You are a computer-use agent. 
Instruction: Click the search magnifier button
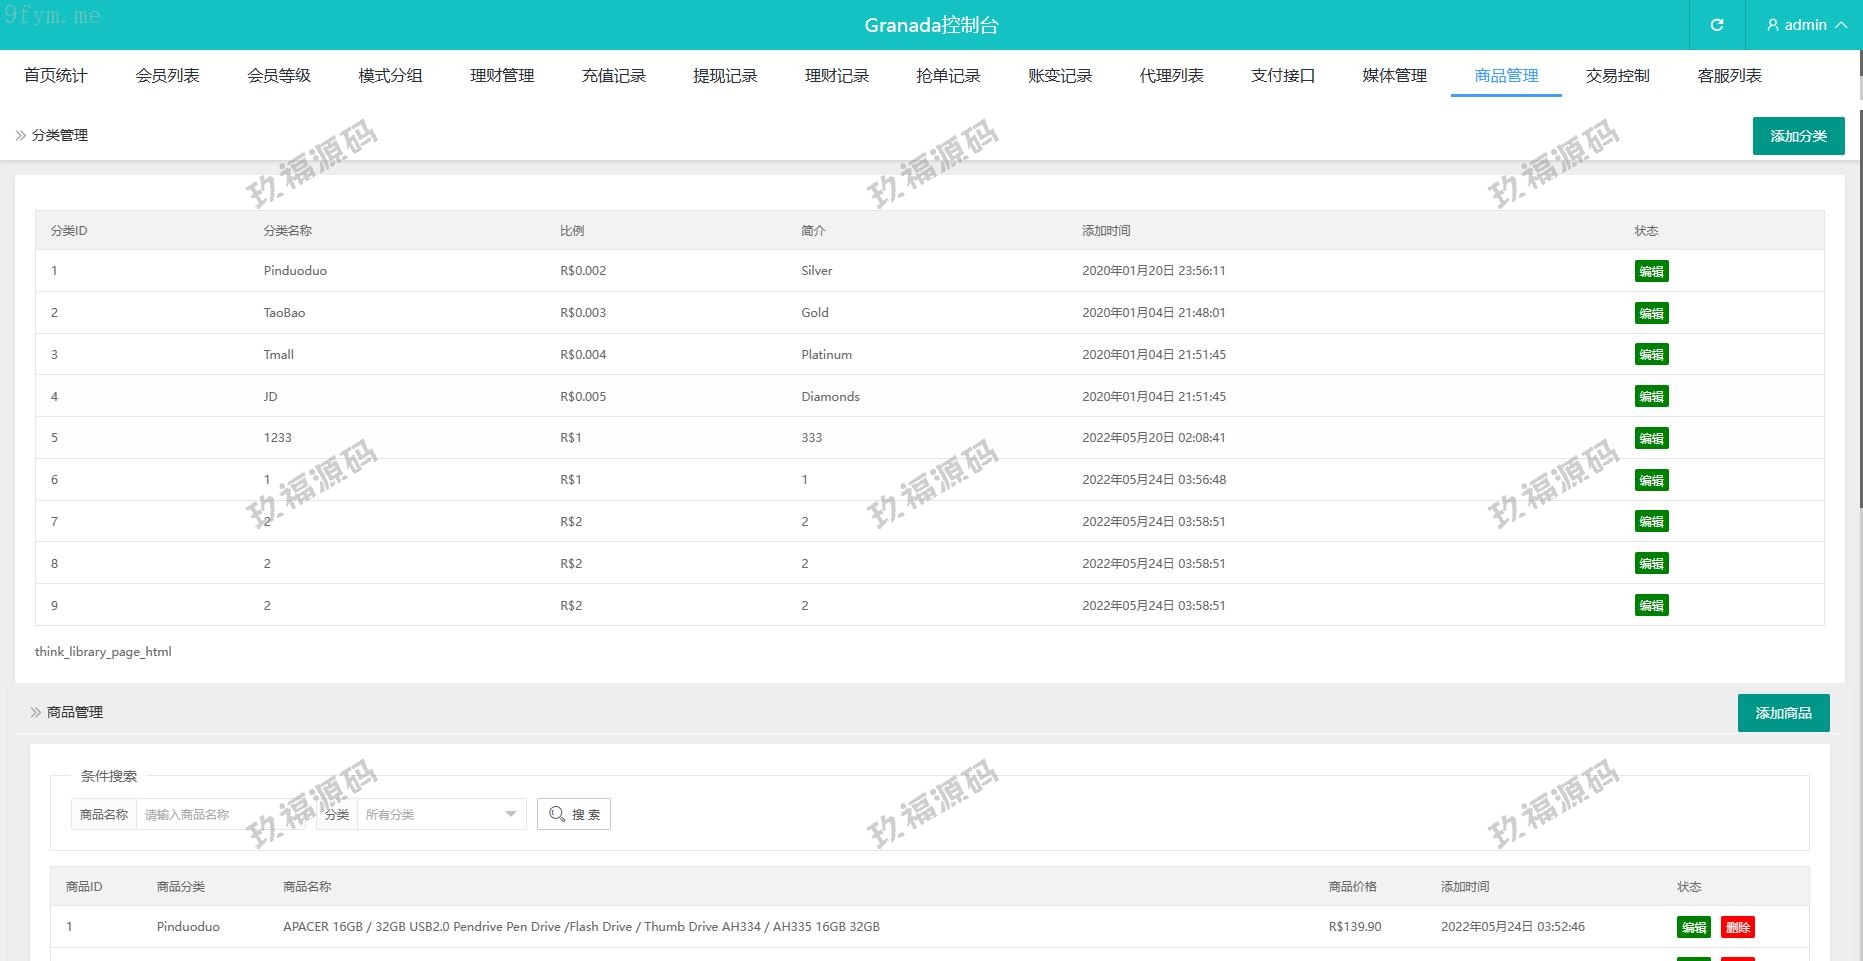574,814
